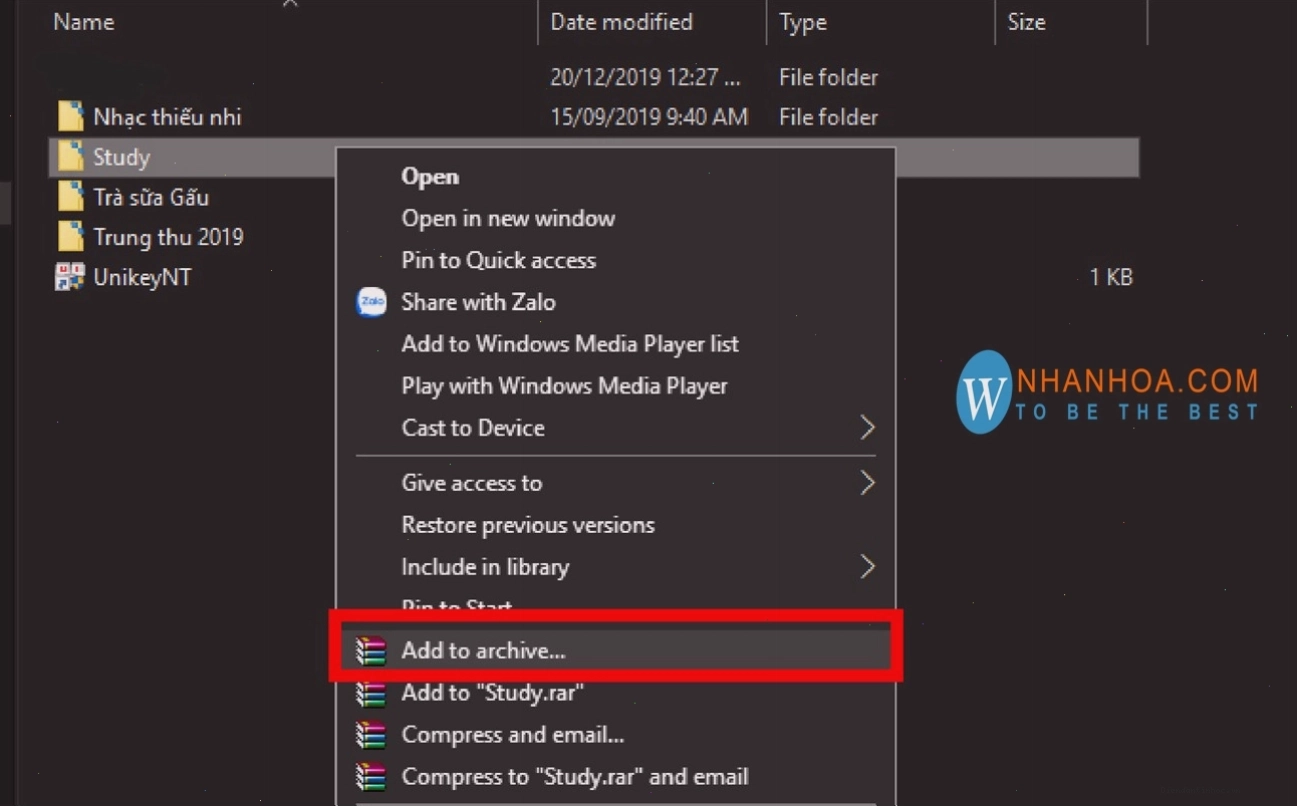Choose Add to "Study.rar" option
The height and width of the screenshot is (807, 1297).
point(492,693)
